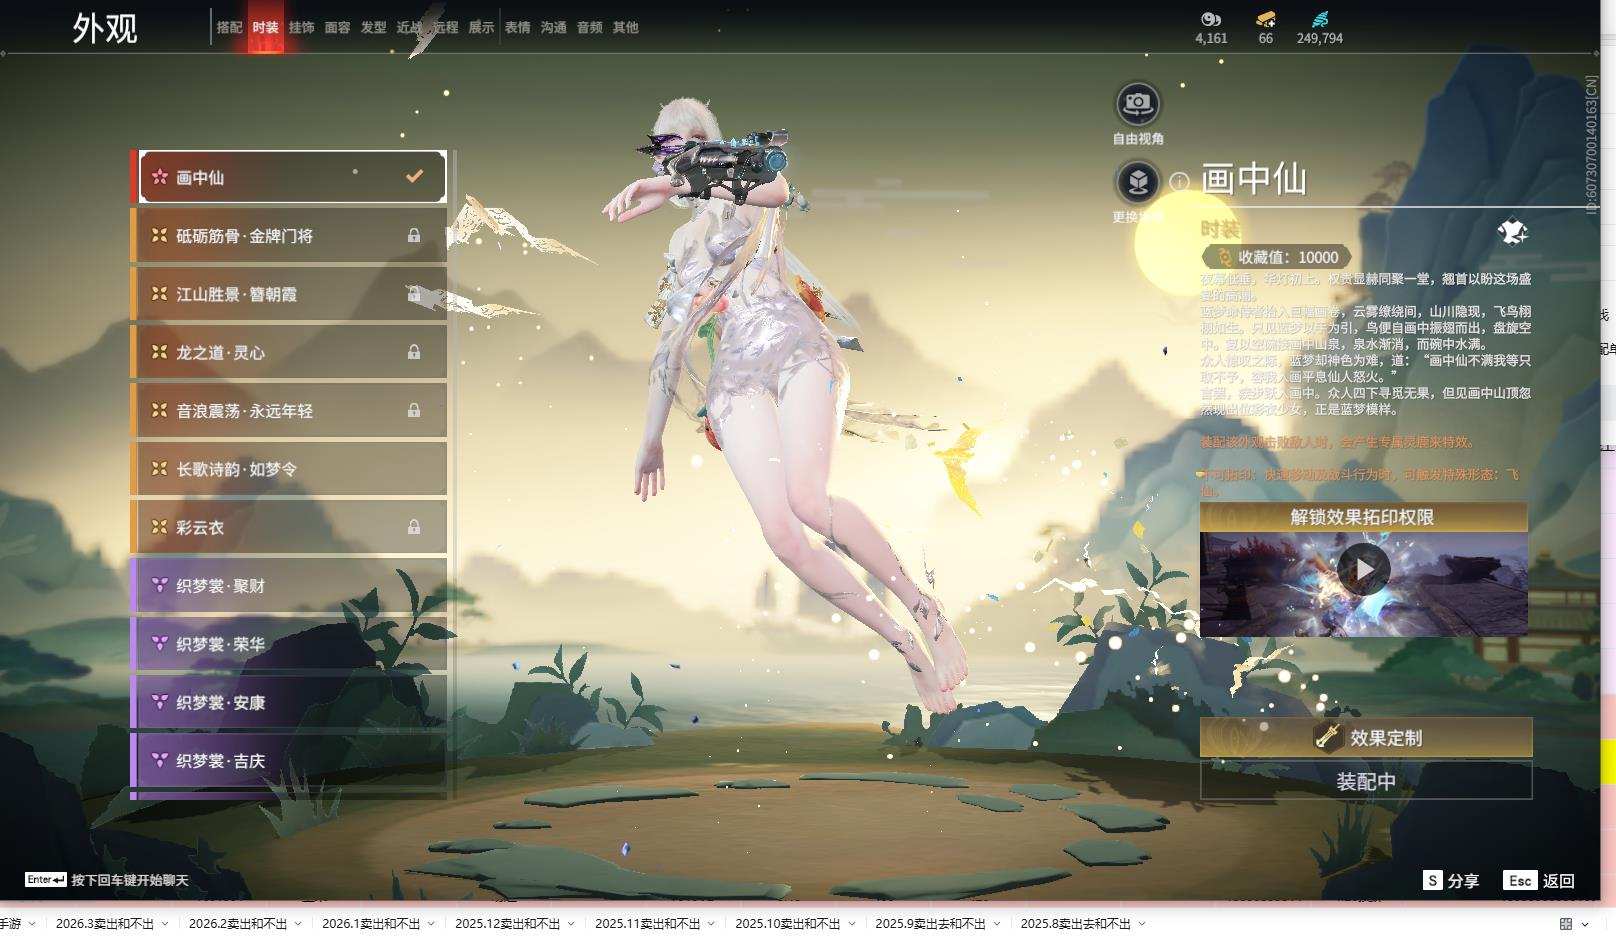This screenshot has height=939, width=1616.
Task: Click the purple icon on 织梦裳·荣华 row
Action: [x=159, y=644]
